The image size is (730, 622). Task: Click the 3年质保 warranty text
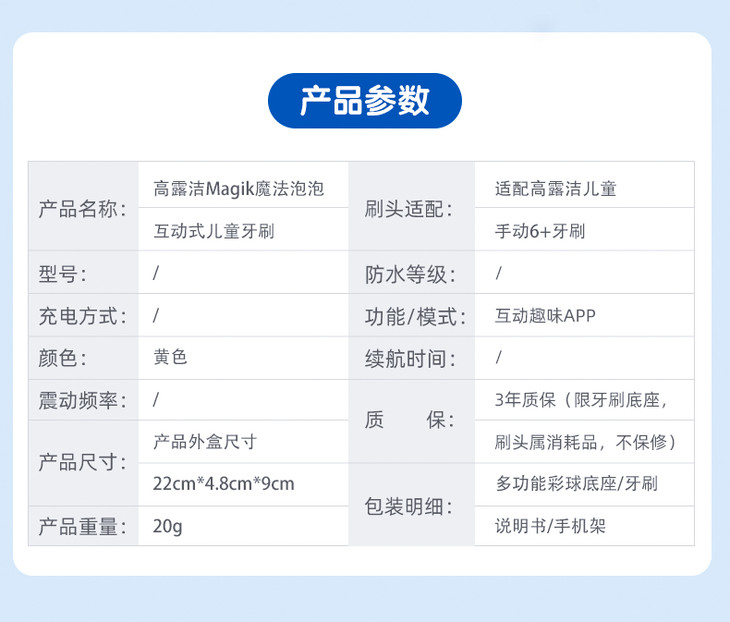(580, 400)
